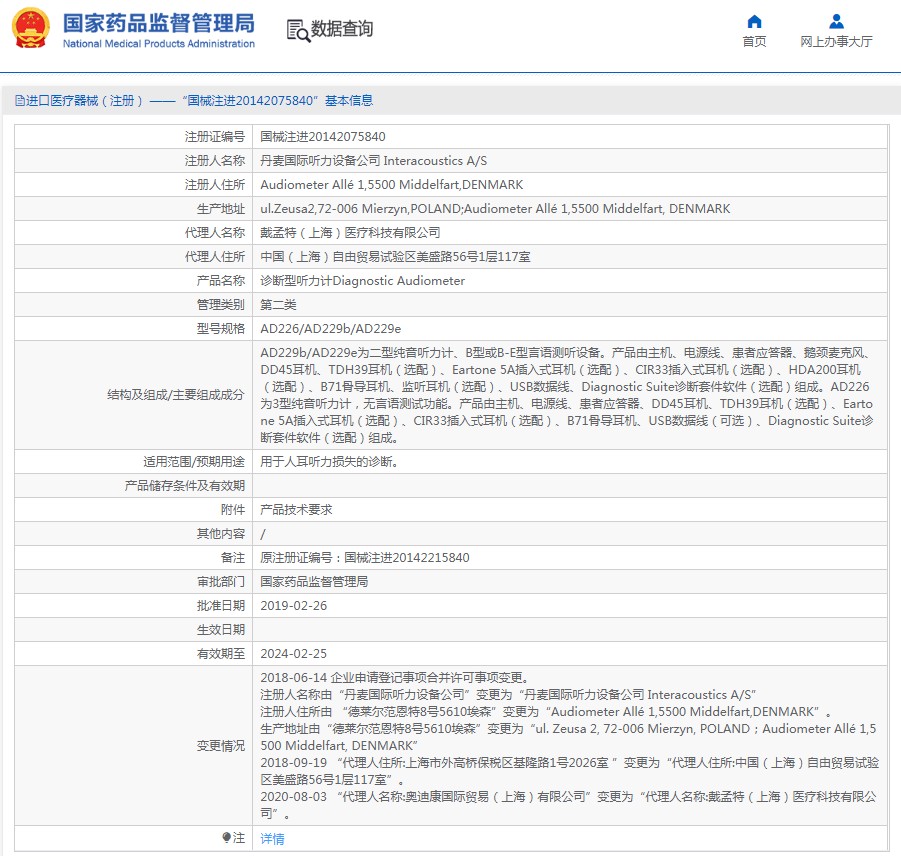
Task: Click the document icon before 进口医疗器械
Action: click(20, 101)
